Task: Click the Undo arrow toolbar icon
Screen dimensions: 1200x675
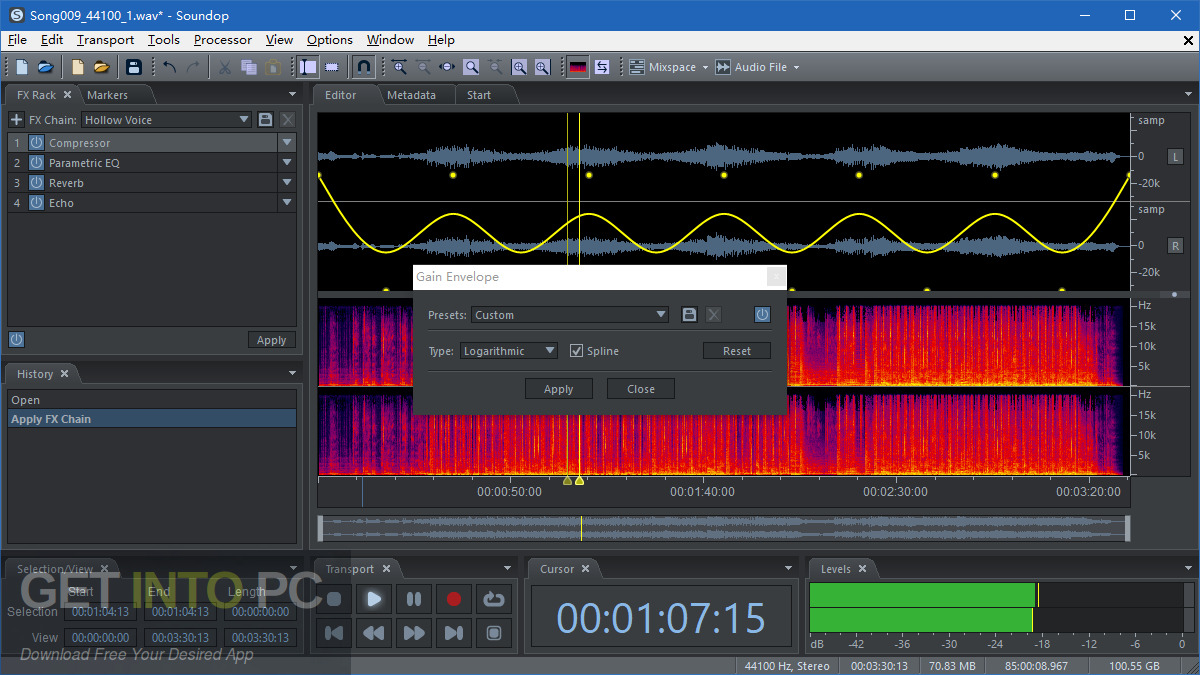Action: click(169, 67)
